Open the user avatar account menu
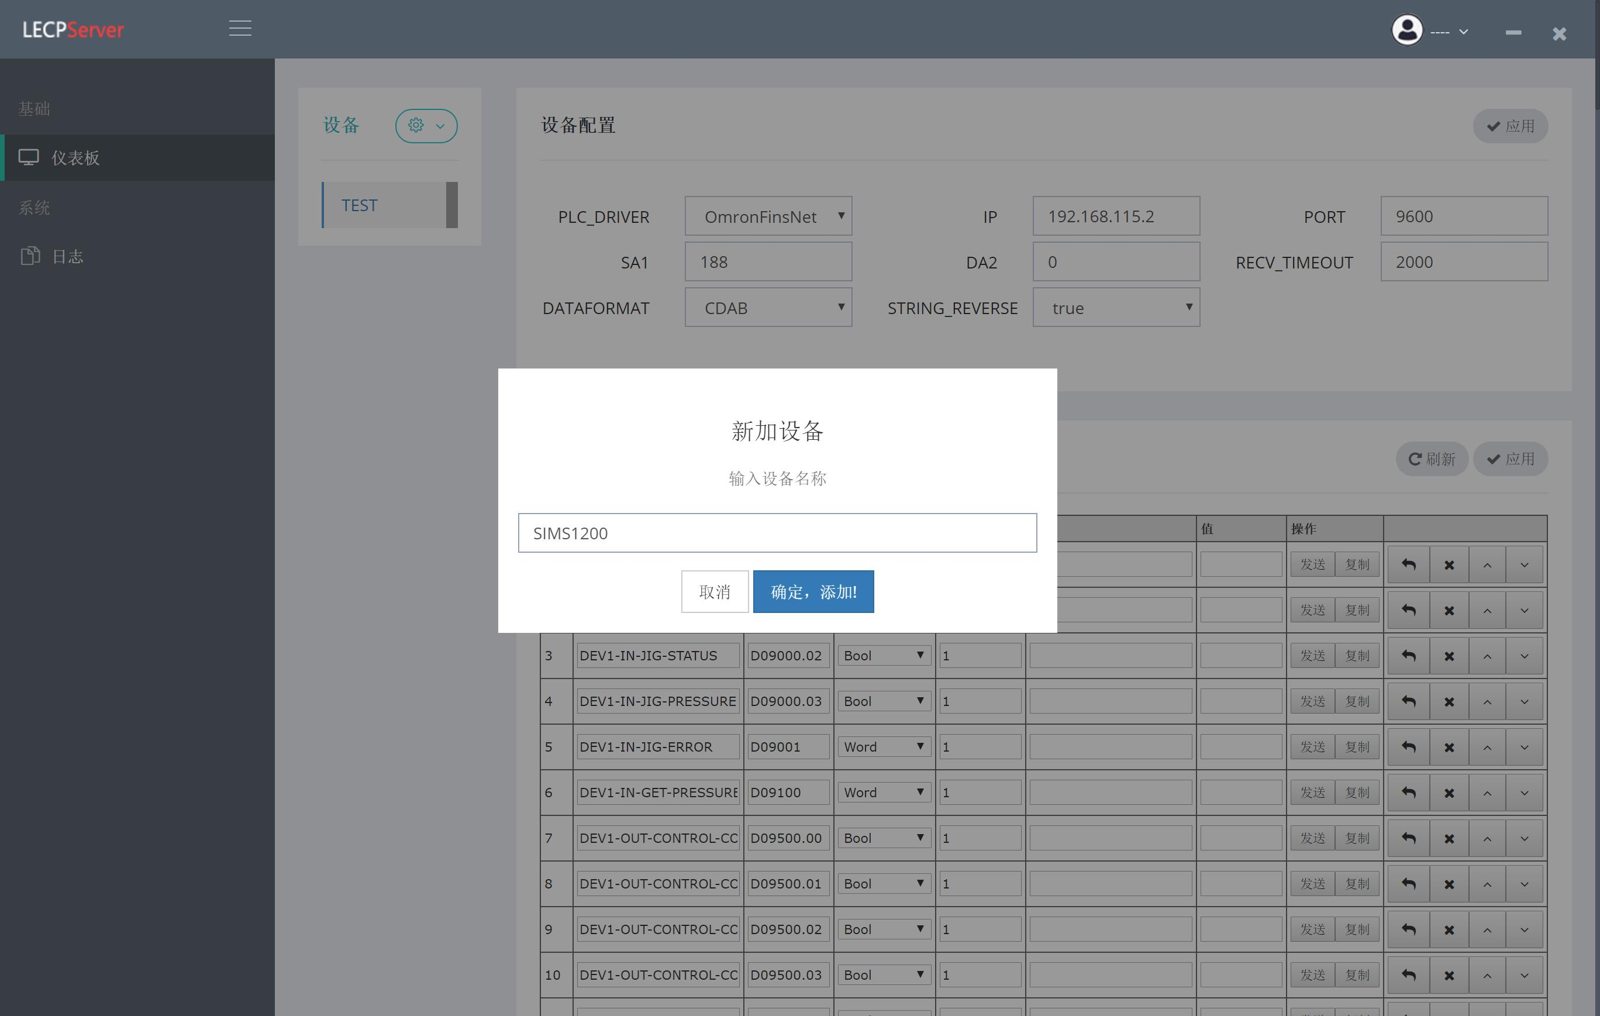The height and width of the screenshot is (1016, 1600). click(x=1430, y=31)
